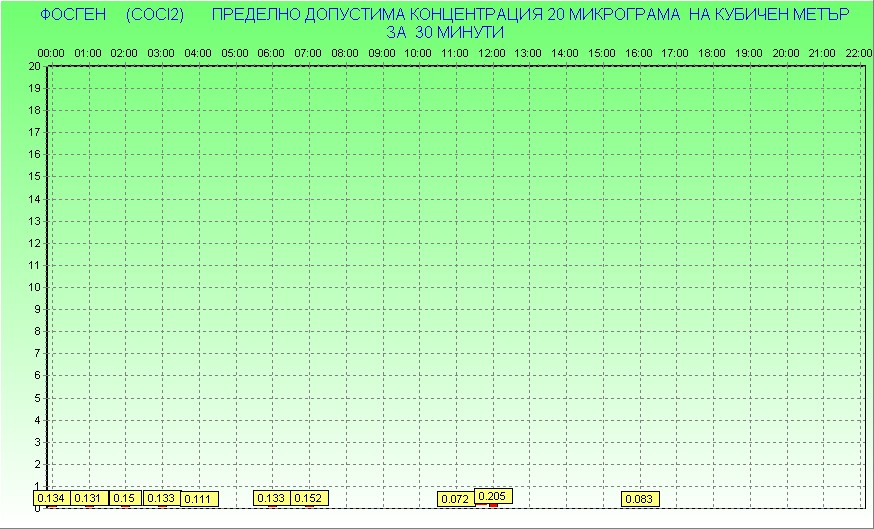Select the 10 value on vertical axis
Image resolution: width=874 pixels, height=529 pixels.
click(x=35, y=287)
